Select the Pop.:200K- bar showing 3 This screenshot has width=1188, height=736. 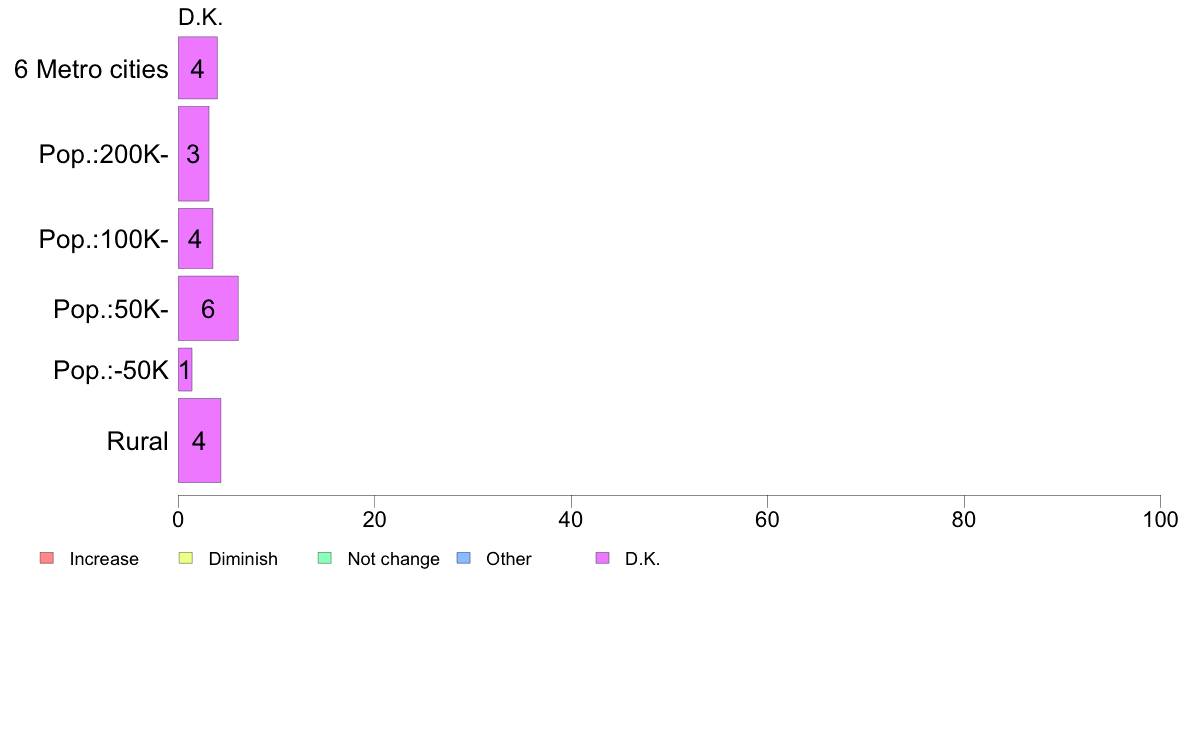(193, 154)
